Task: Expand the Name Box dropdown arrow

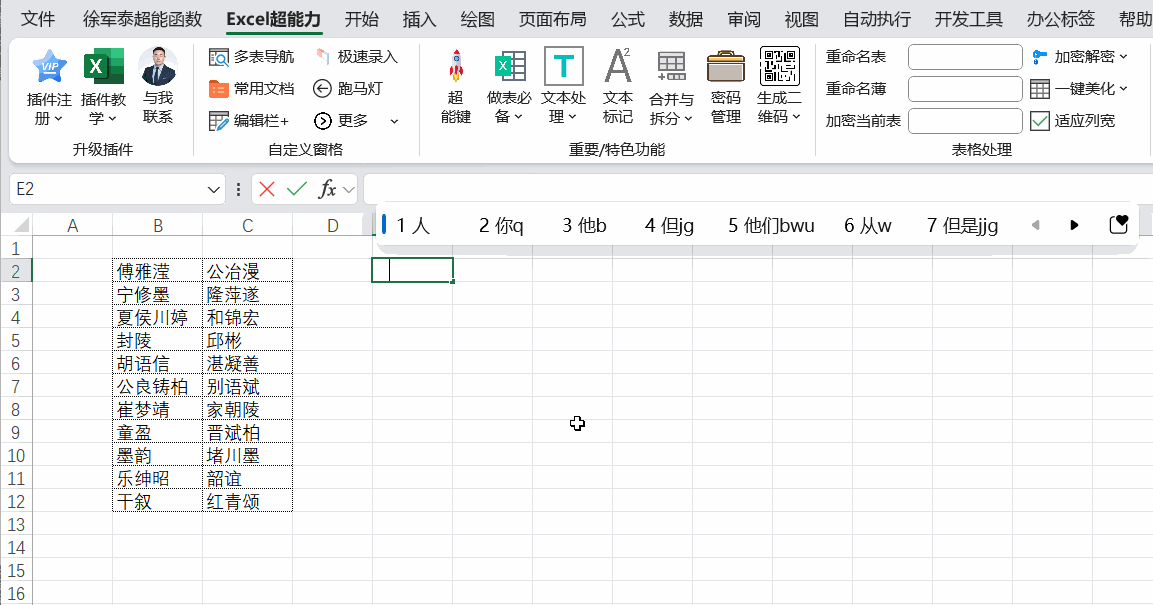Action: pos(213,190)
